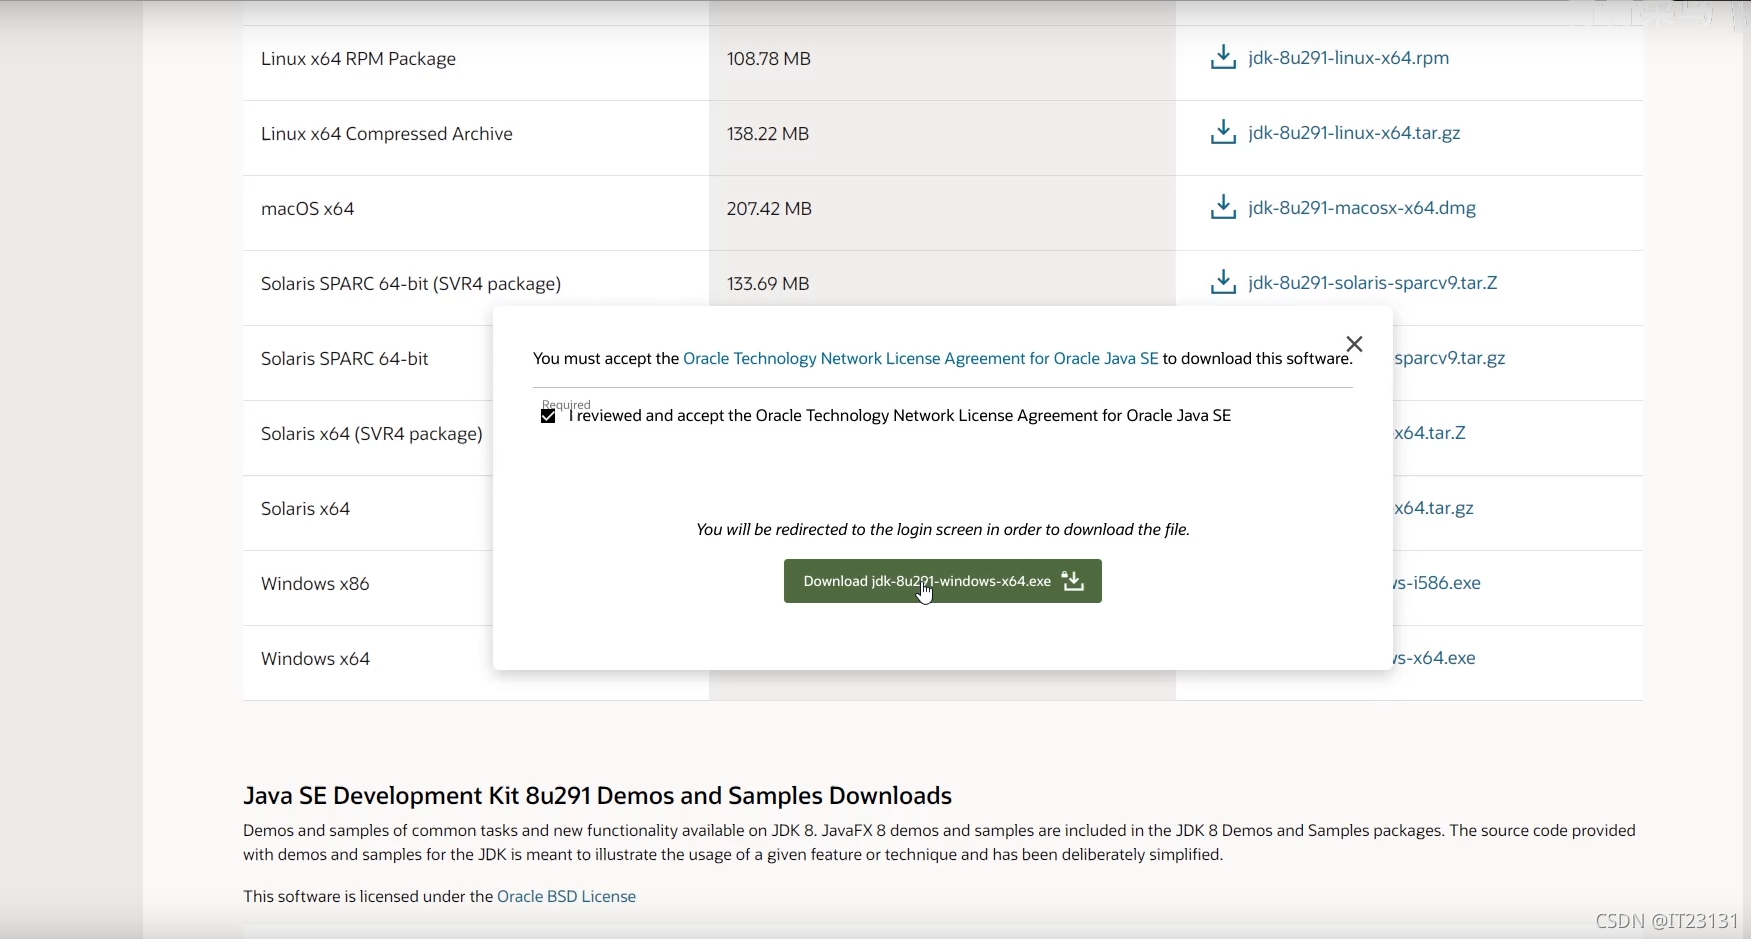Click the download arrow icon inside the green button

(1073, 581)
